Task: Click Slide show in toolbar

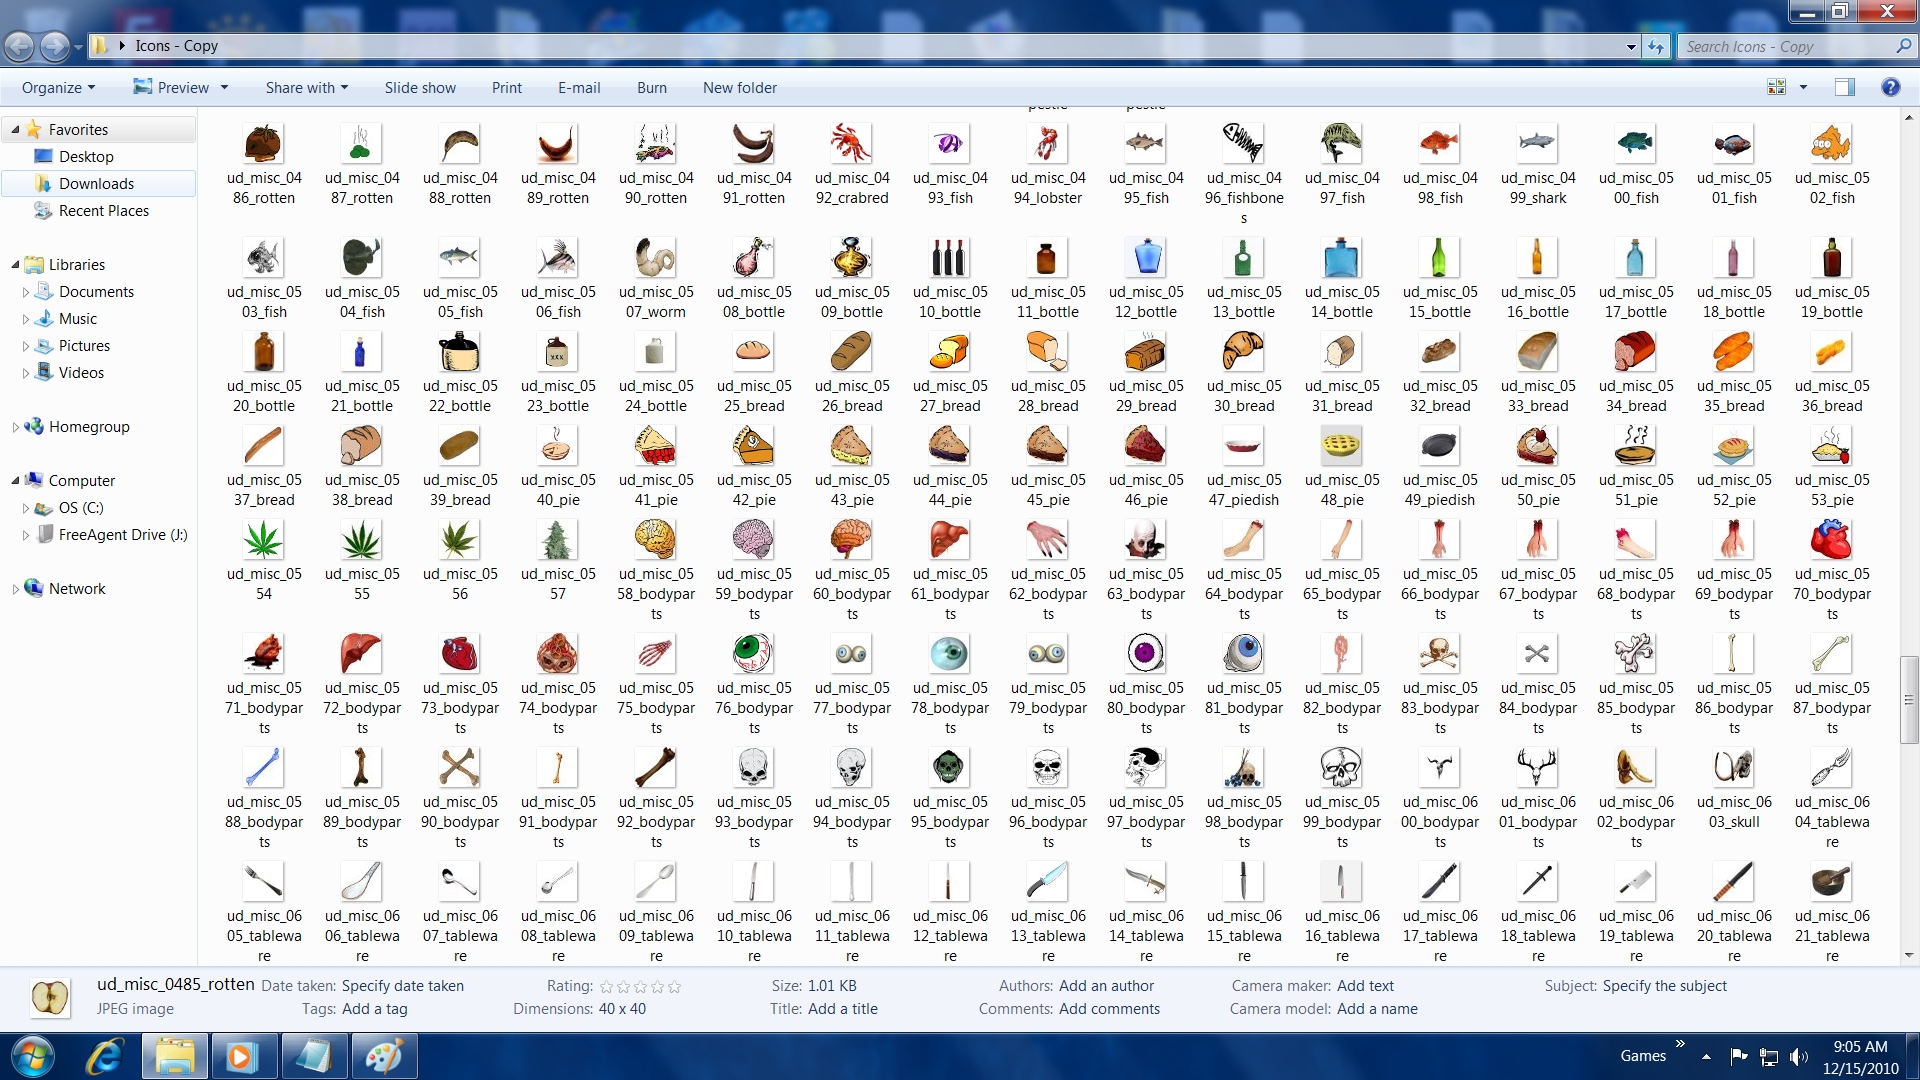Action: point(420,87)
